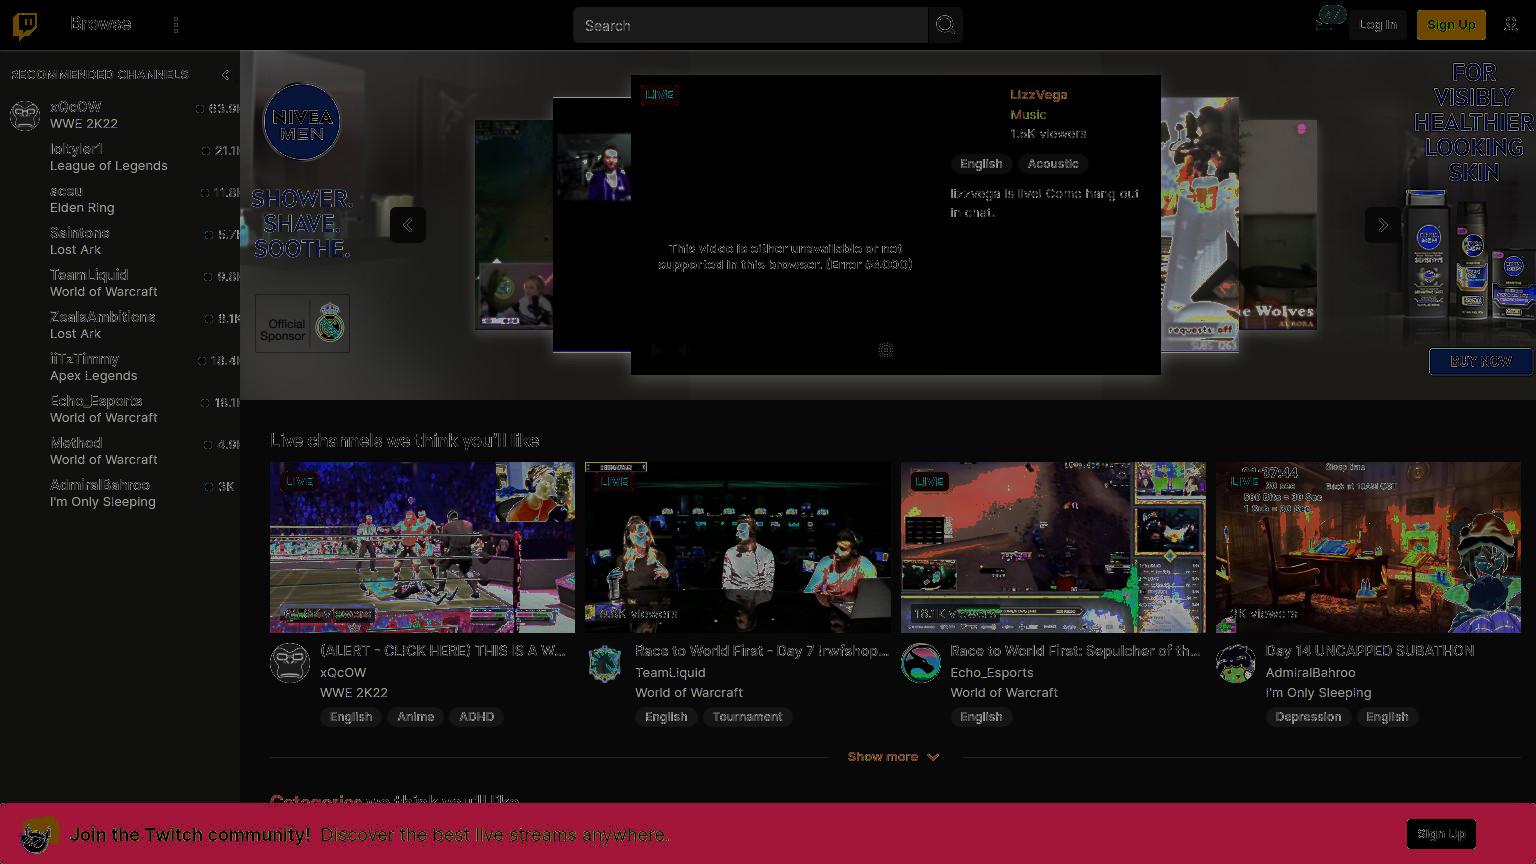Select the English tag on the featured stream
Screen dimensions: 1536x864
[981, 164]
